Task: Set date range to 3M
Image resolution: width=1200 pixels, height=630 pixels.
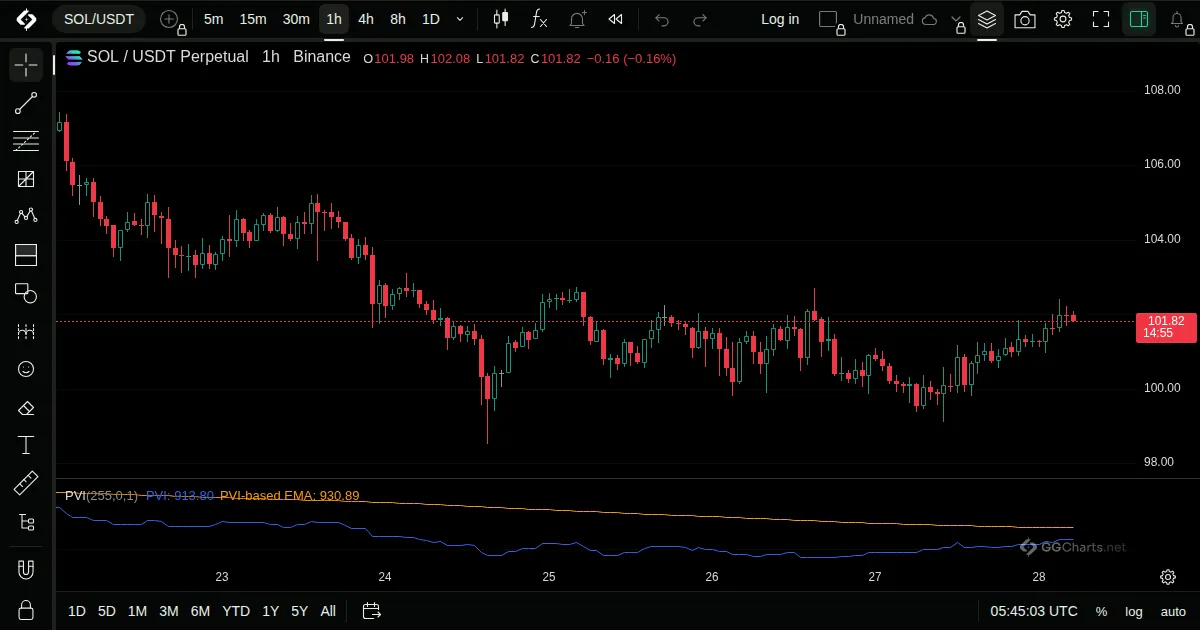Action: click(x=169, y=611)
